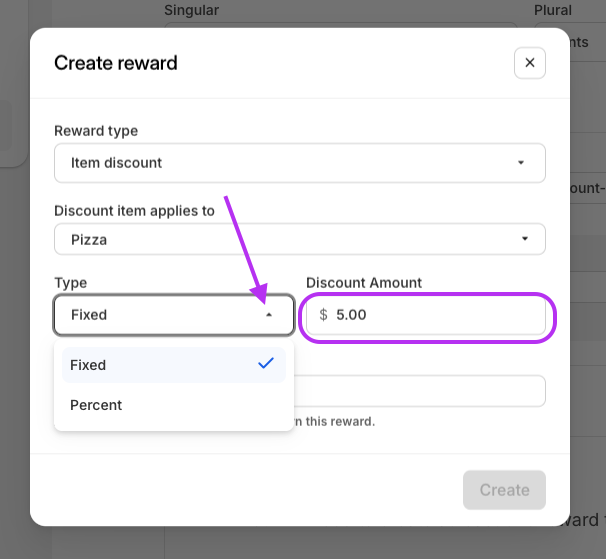This screenshot has width=606, height=559.
Task: Click the caret in the Type field
Action: click(269, 315)
